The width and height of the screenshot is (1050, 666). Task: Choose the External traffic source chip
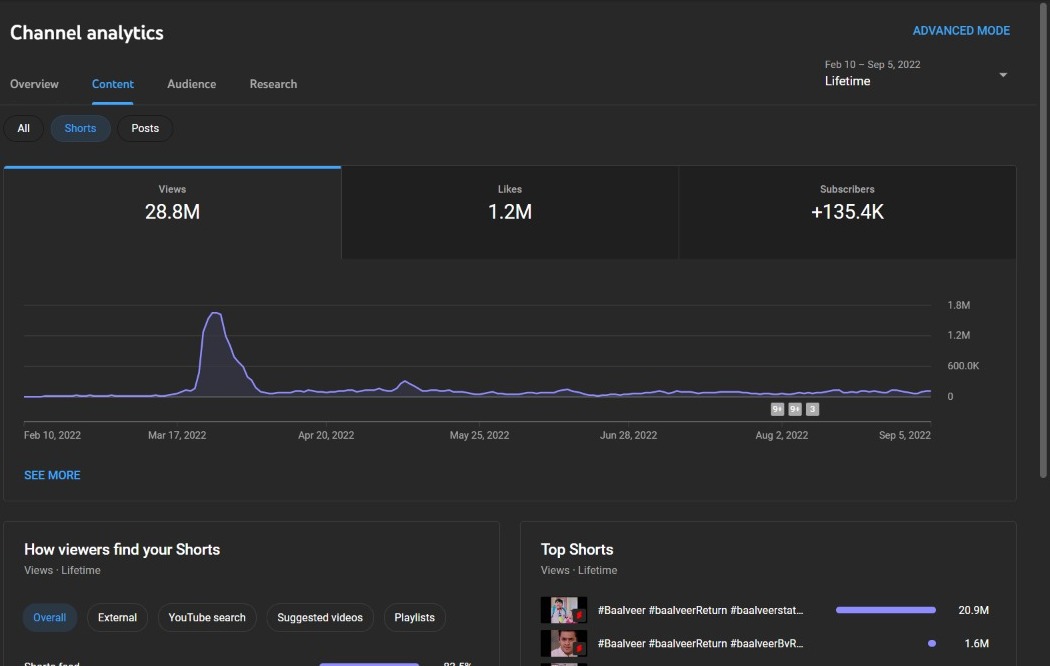[117, 618]
